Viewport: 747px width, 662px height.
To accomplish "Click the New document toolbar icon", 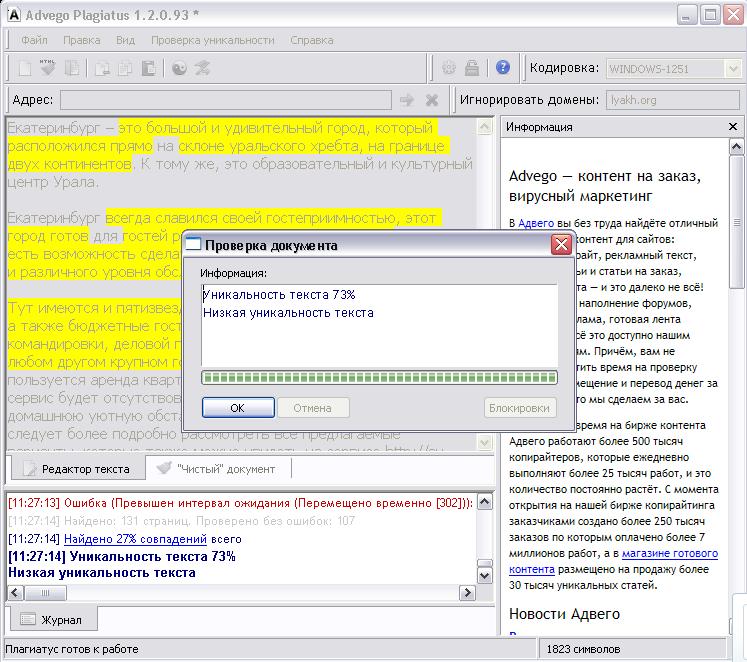I will click(25, 69).
